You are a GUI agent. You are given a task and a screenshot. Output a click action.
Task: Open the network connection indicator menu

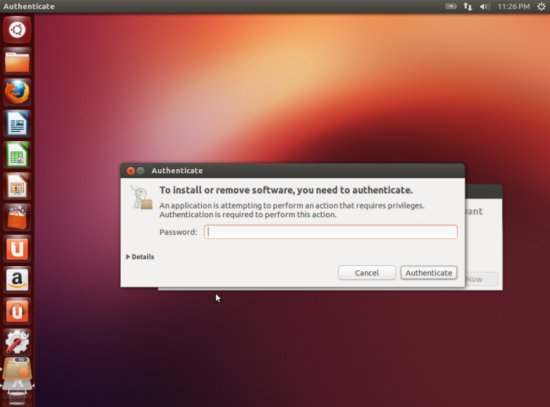click(x=468, y=6)
